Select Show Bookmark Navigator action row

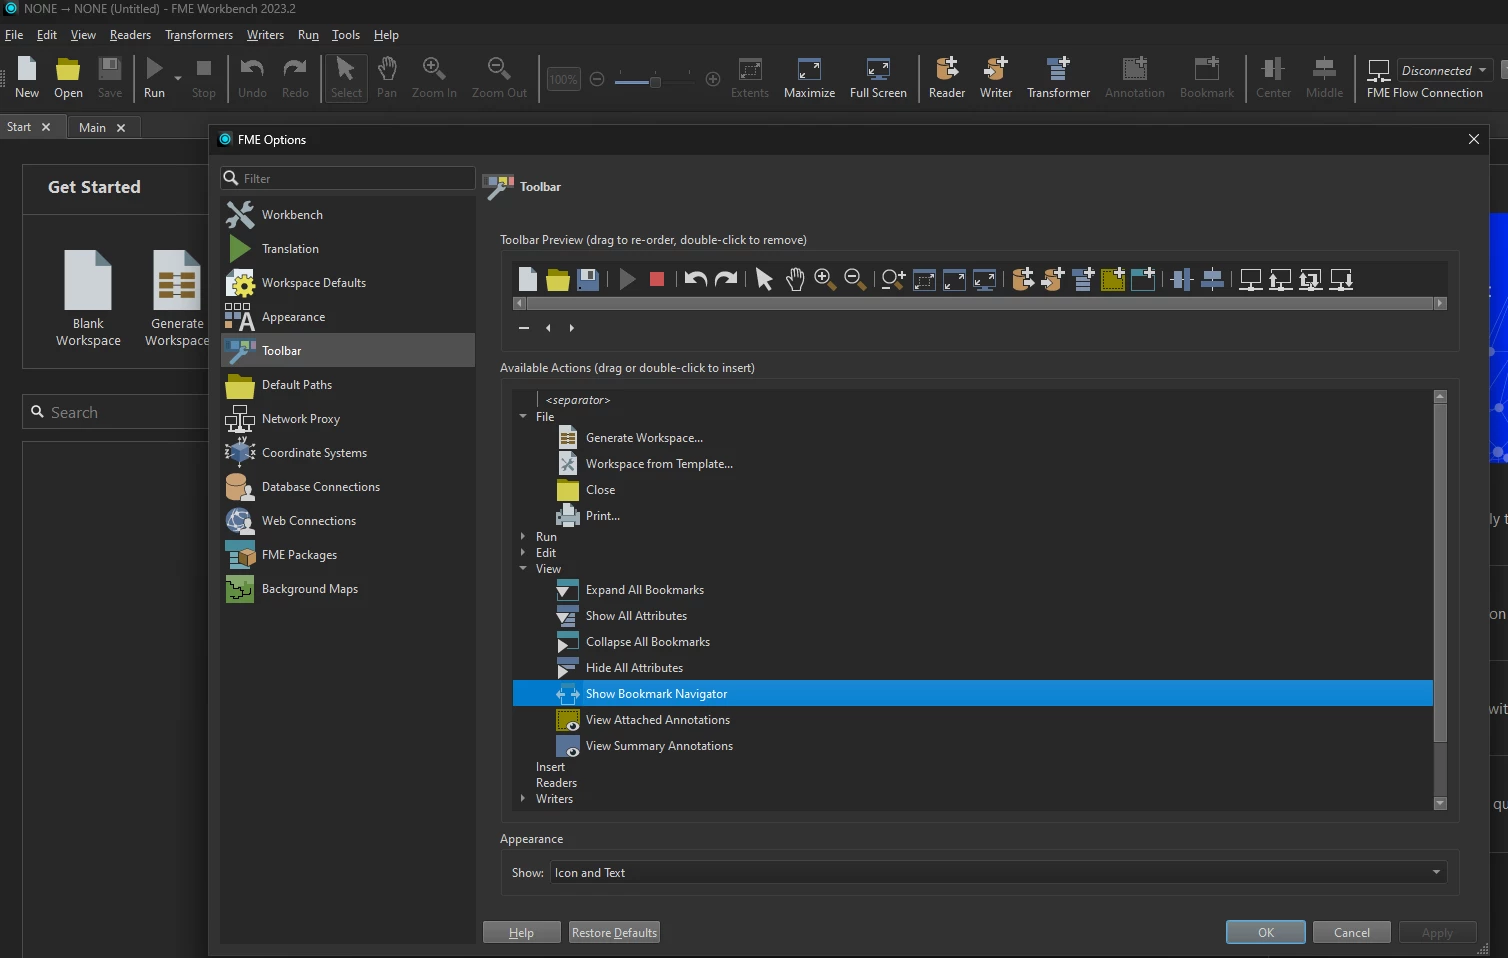click(x=973, y=693)
